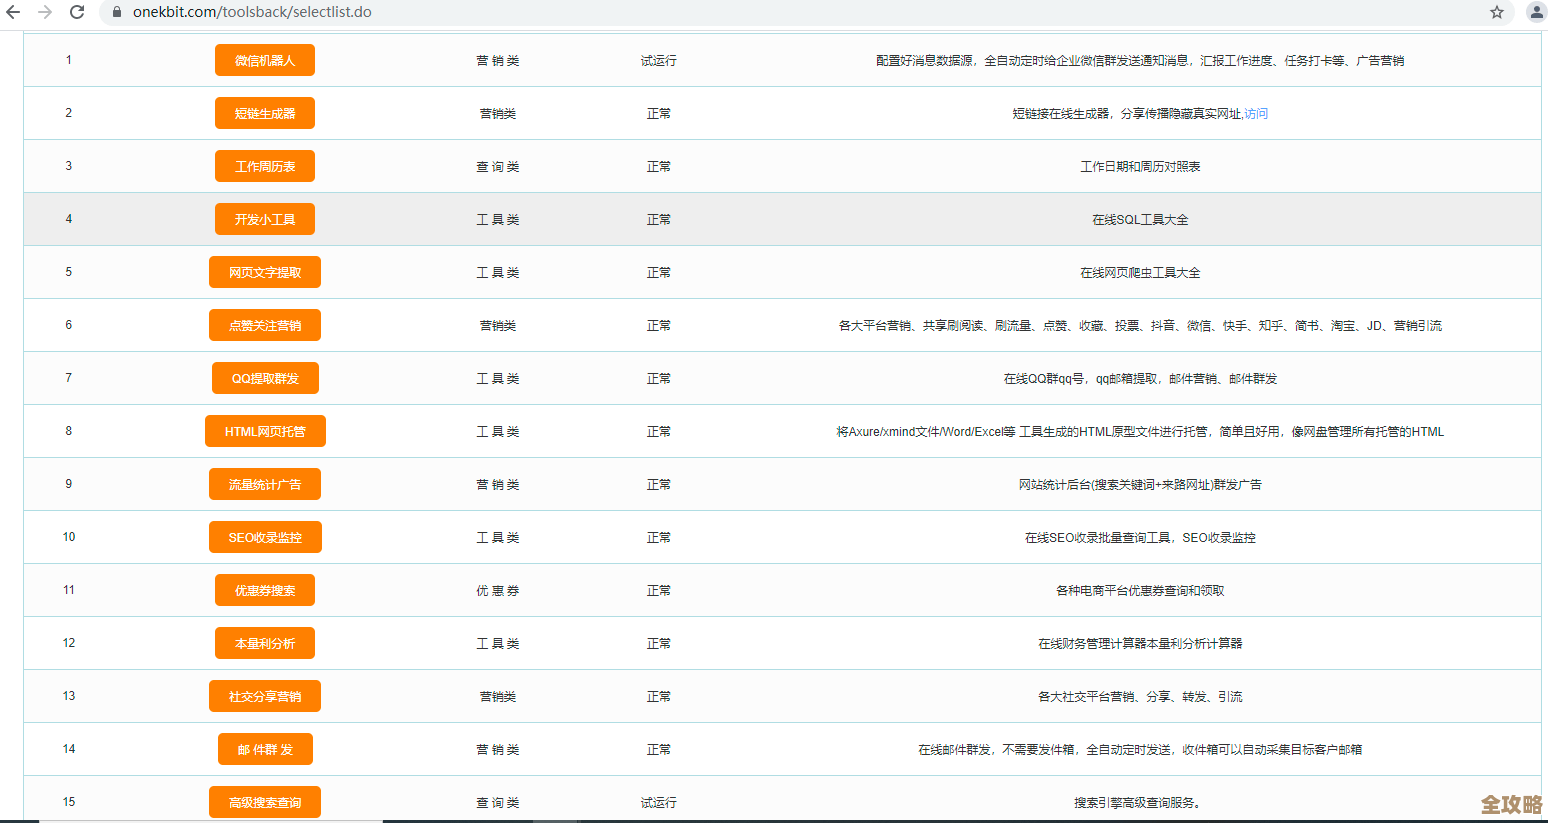Click the 点赞关注营销 button

pos(264,324)
